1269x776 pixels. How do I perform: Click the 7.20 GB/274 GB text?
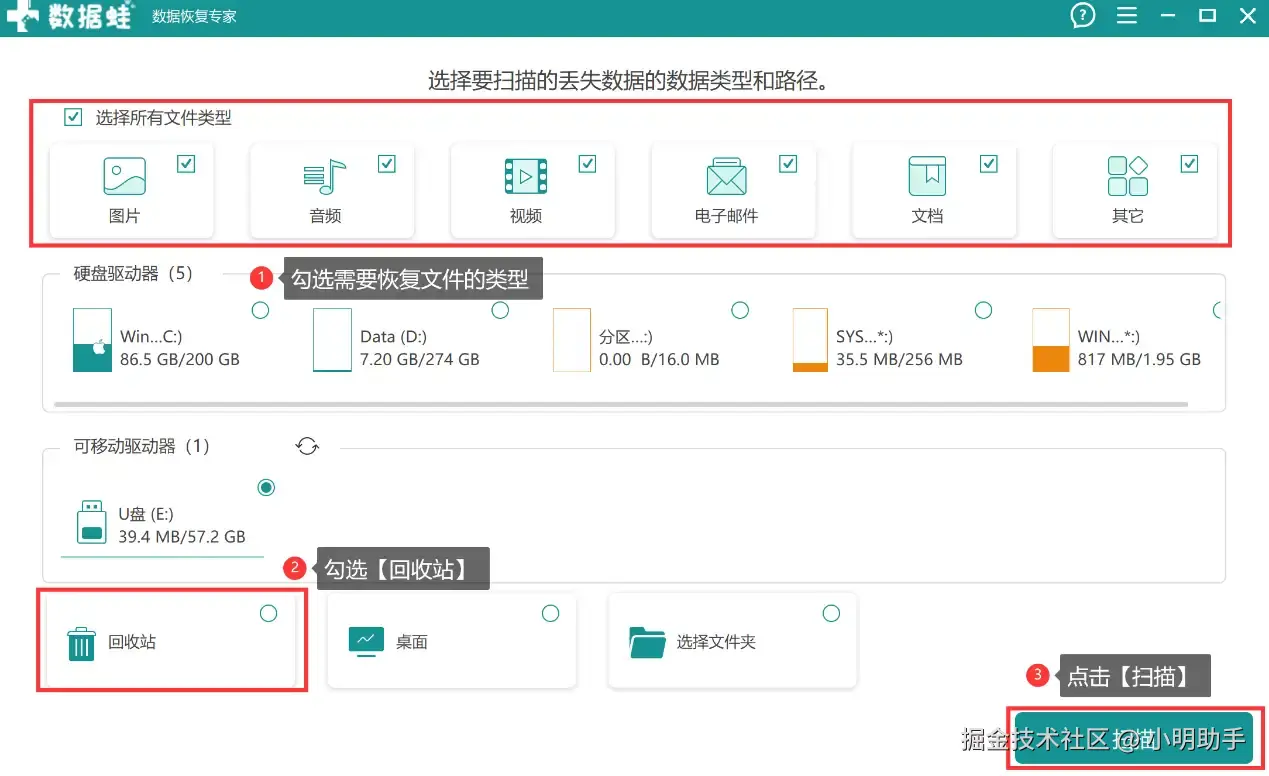click(x=420, y=359)
